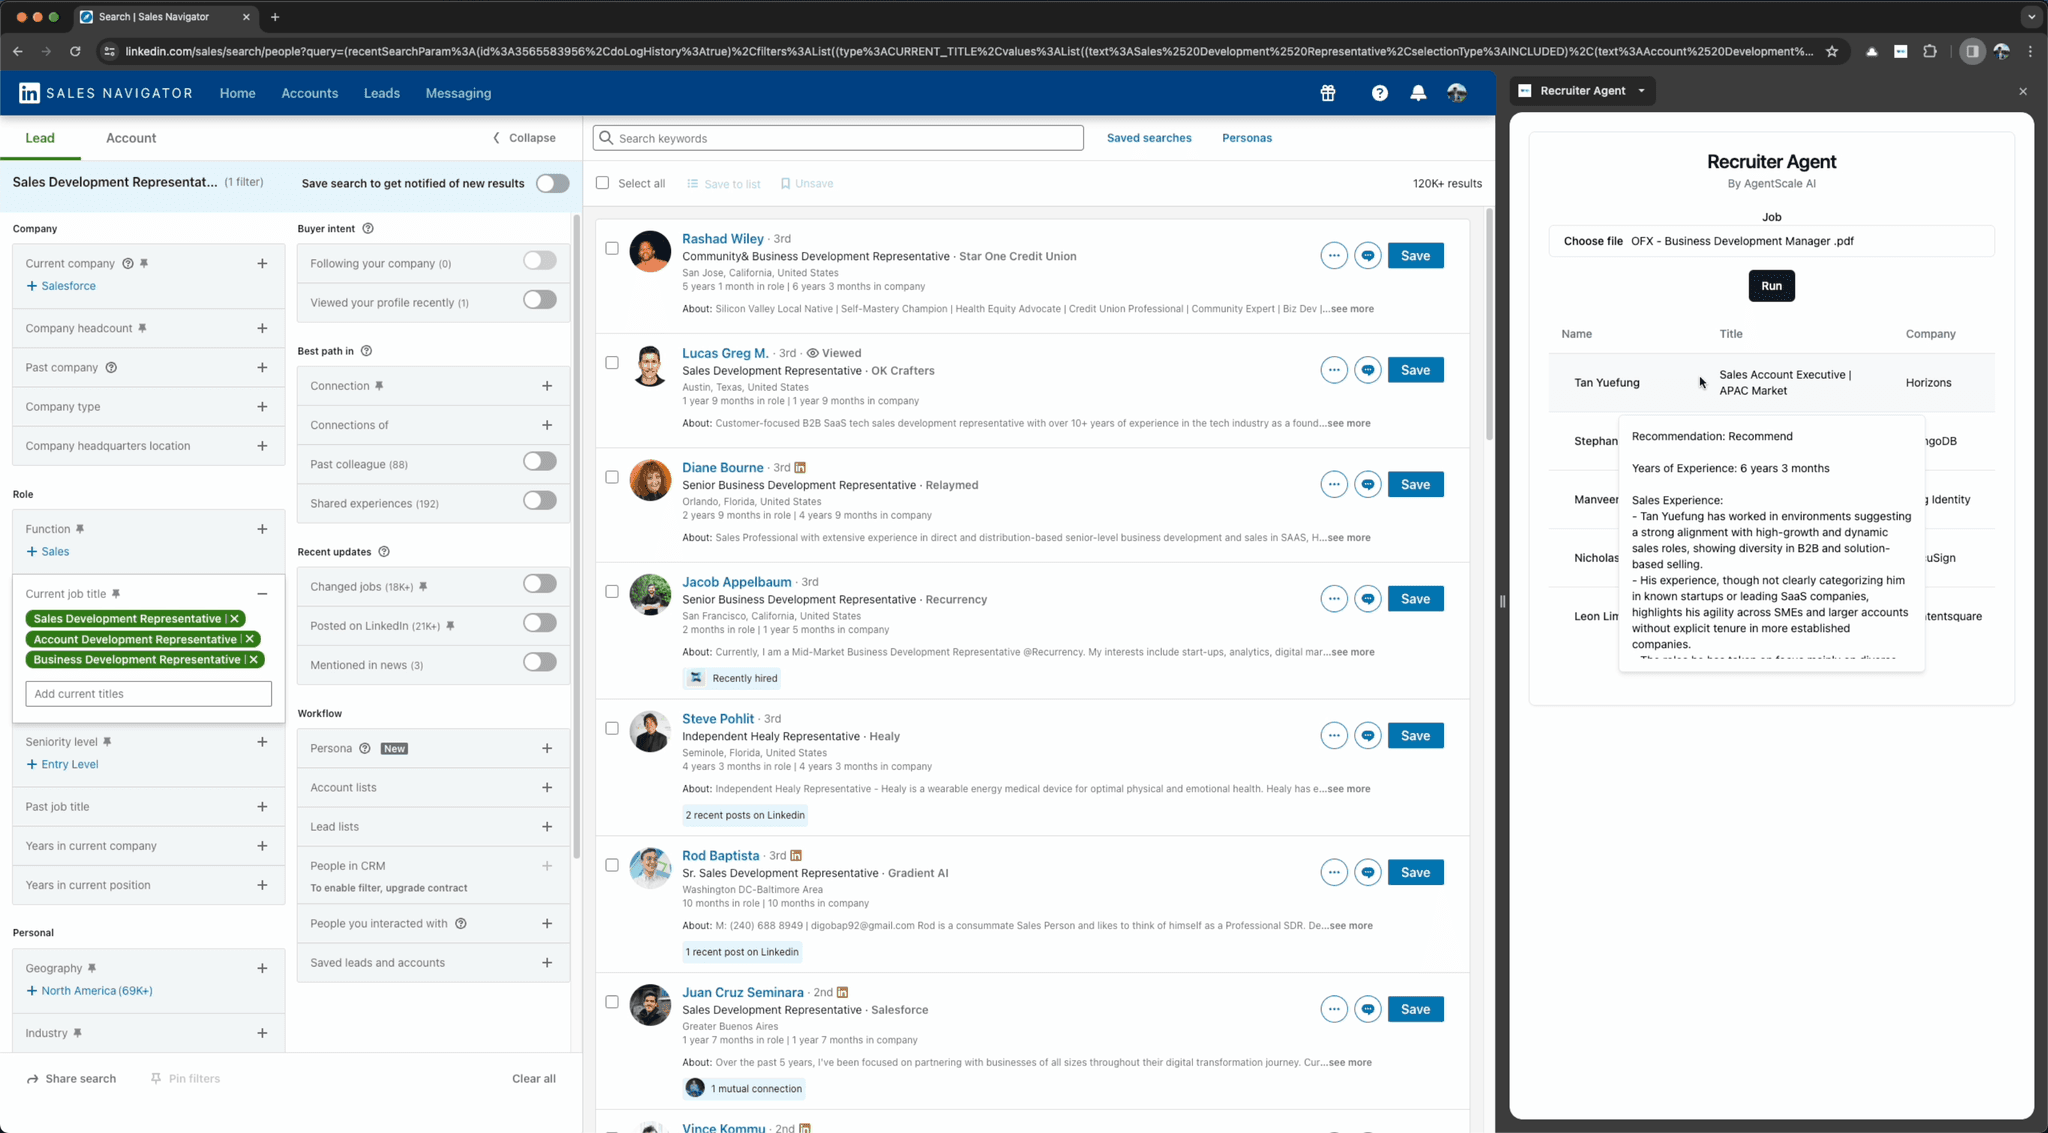The image size is (2048, 1133).
Task: Open the Personas link
Action: (1246, 138)
